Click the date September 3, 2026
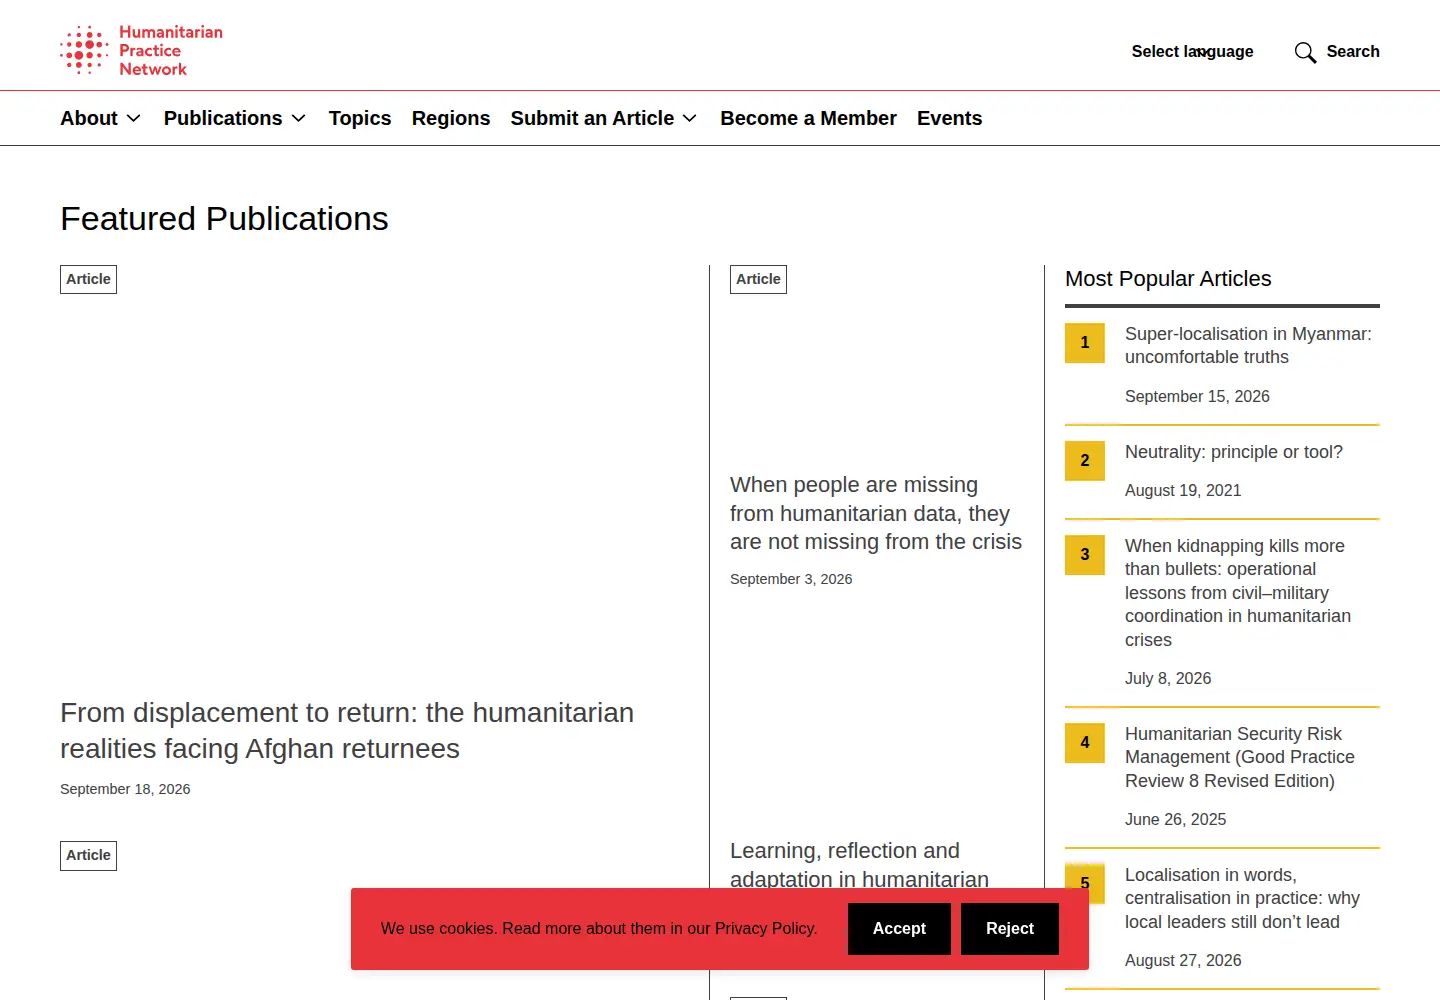 (x=791, y=579)
